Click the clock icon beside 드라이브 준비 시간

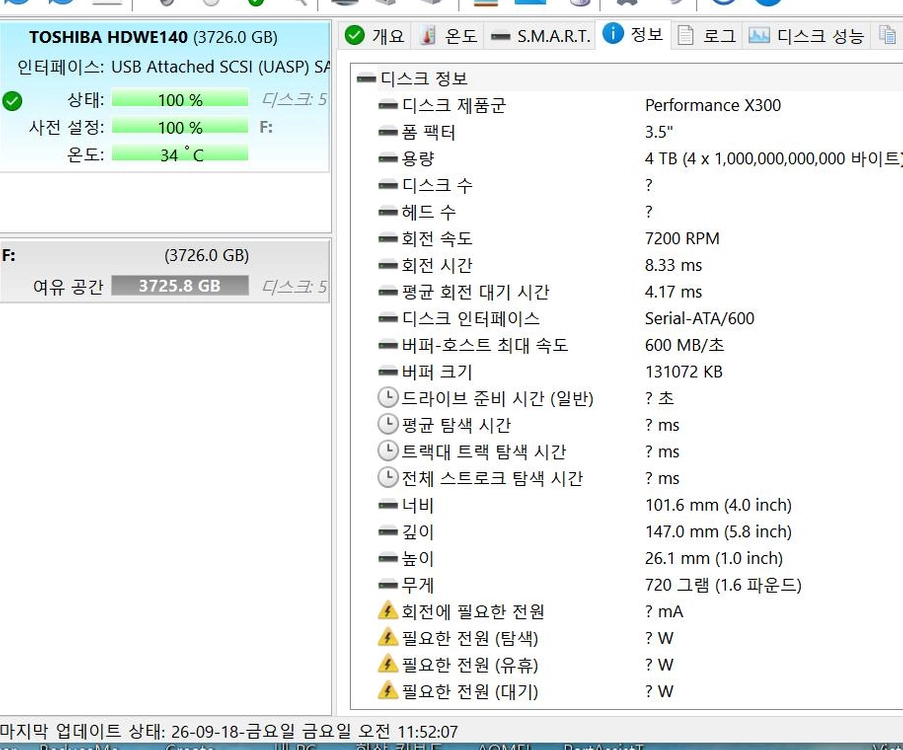pos(388,397)
